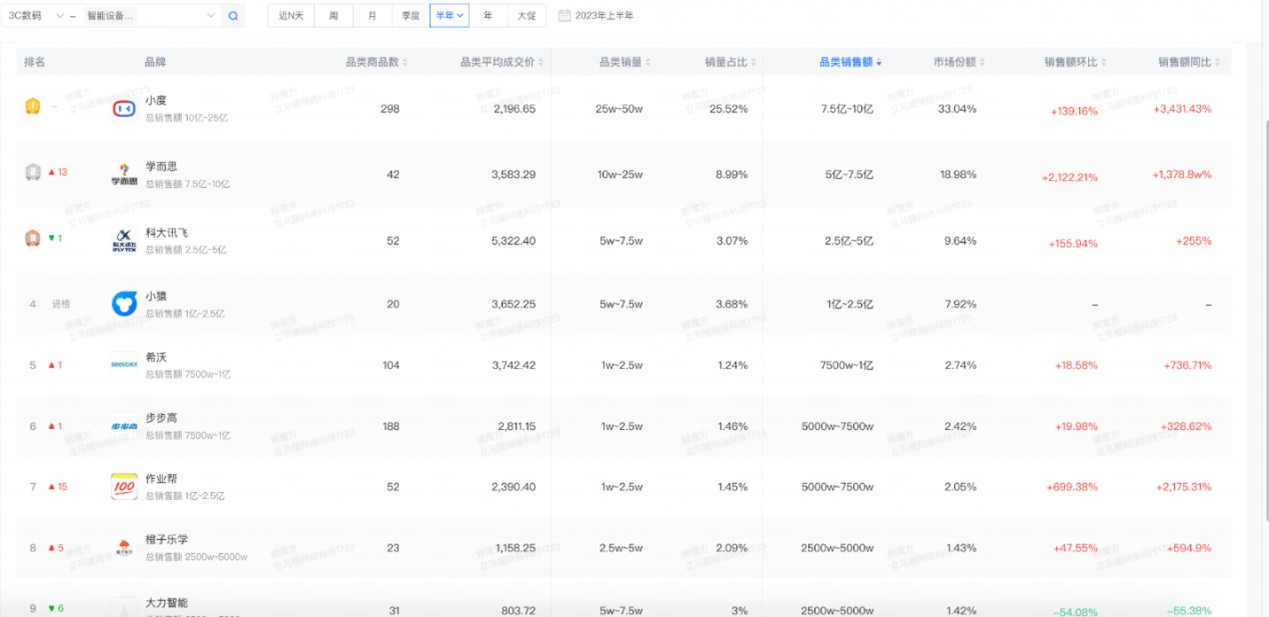Open the 智能设备 subcategory dropdown
Screen dimensions: 1269x617
pyautogui.click(x=151, y=16)
